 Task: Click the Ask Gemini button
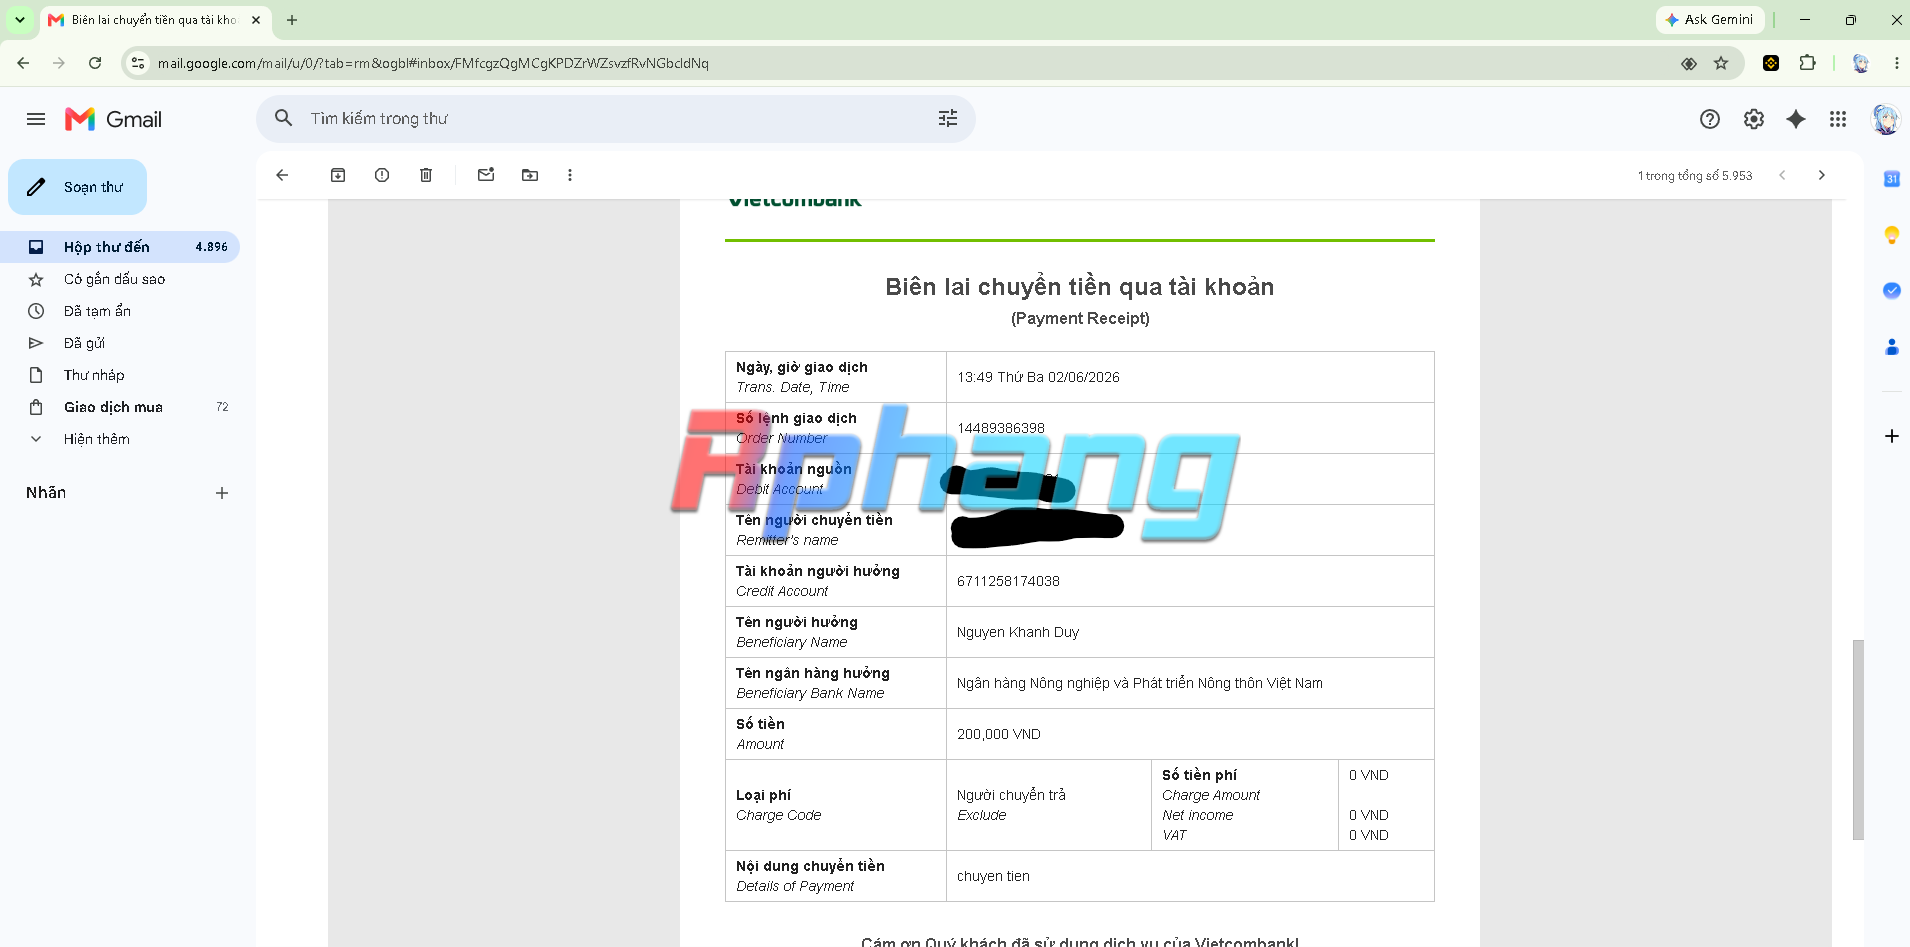pos(1709,19)
